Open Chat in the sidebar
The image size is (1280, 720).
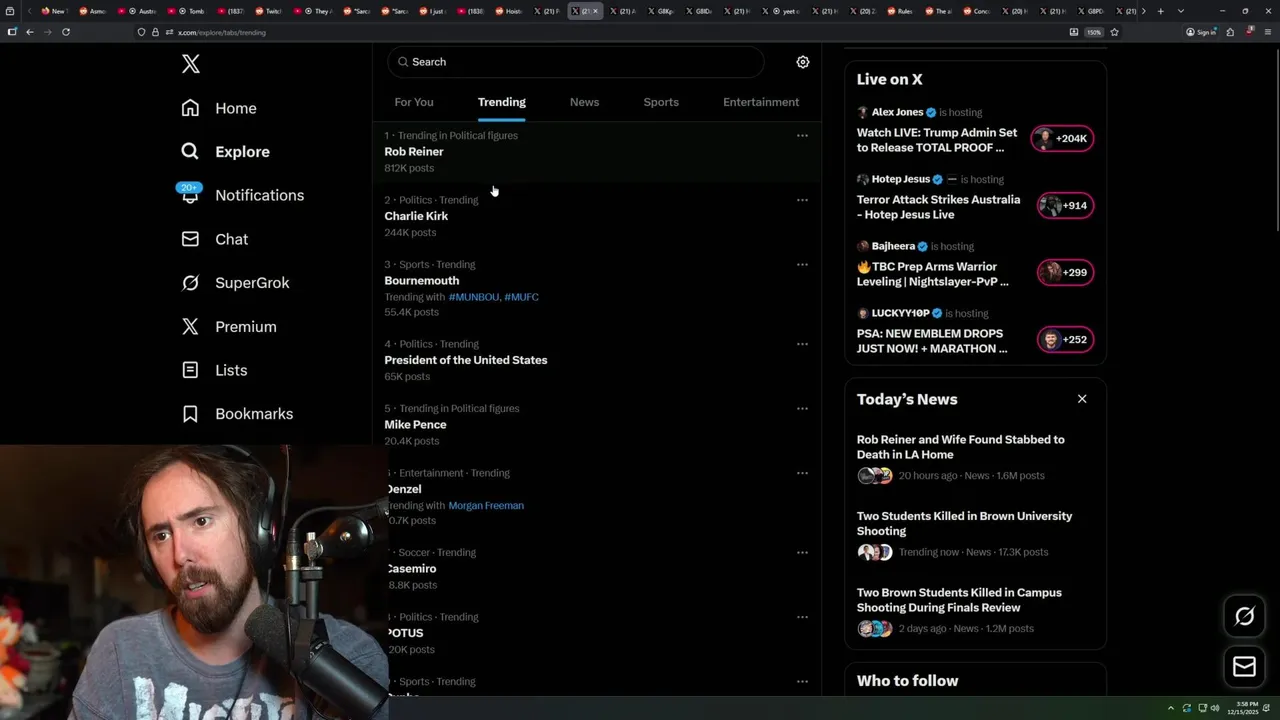point(215,239)
